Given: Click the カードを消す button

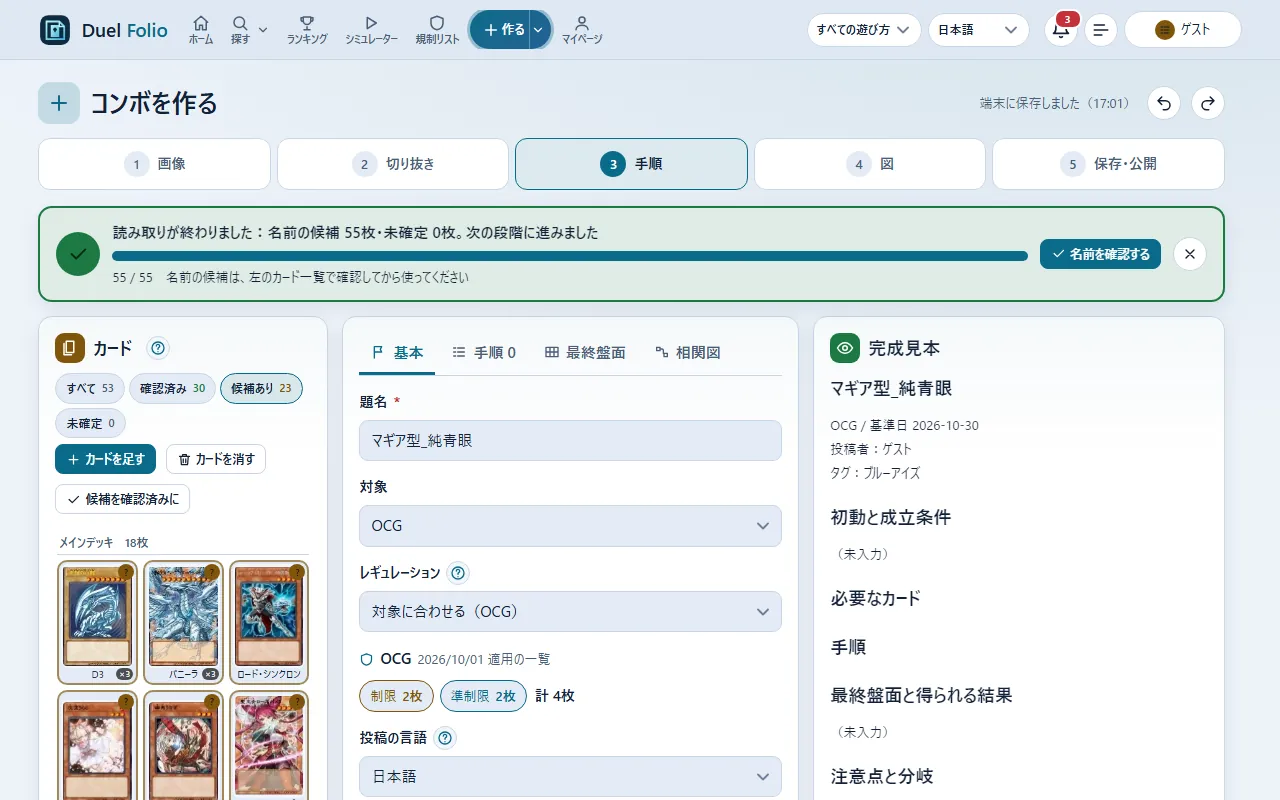Looking at the screenshot, I should pos(216,459).
